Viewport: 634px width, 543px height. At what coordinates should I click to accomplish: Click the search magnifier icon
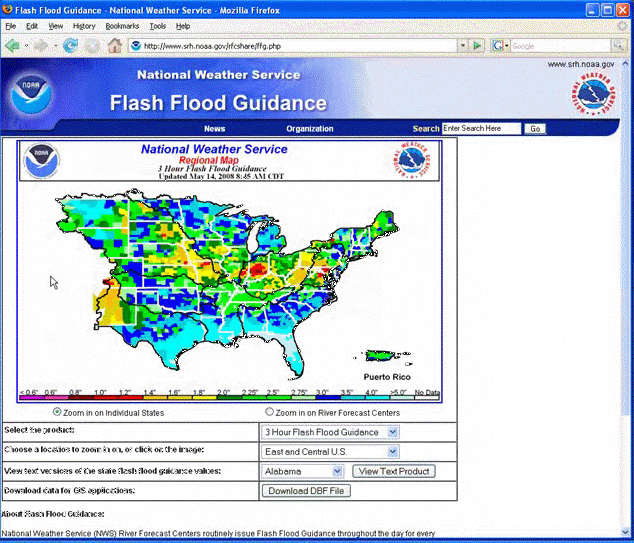pos(618,46)
